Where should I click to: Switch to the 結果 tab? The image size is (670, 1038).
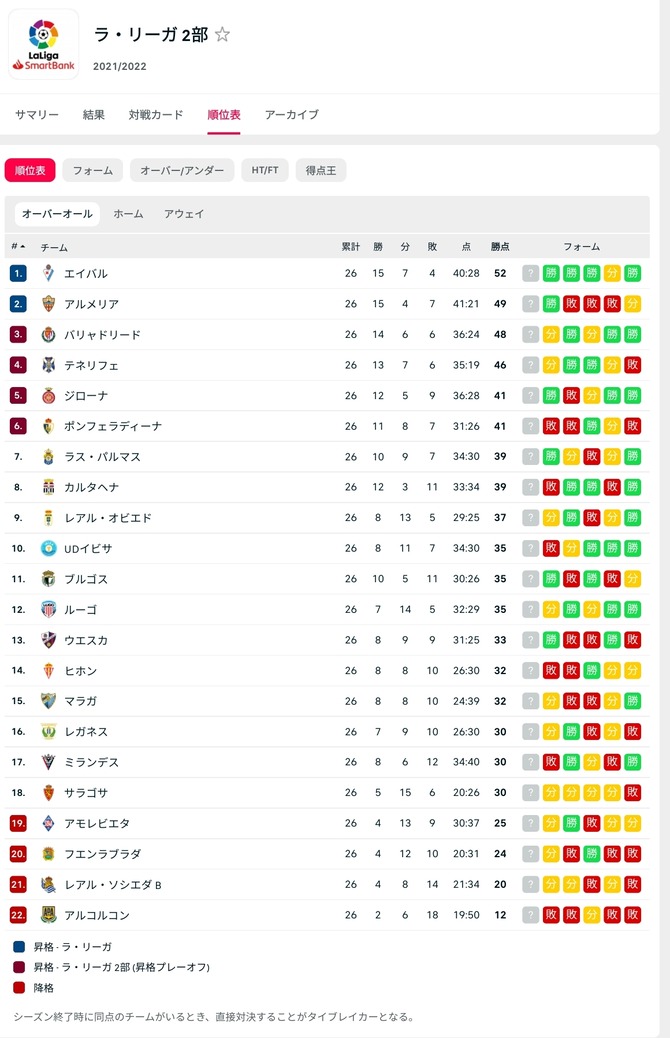(x=94, y=115)
